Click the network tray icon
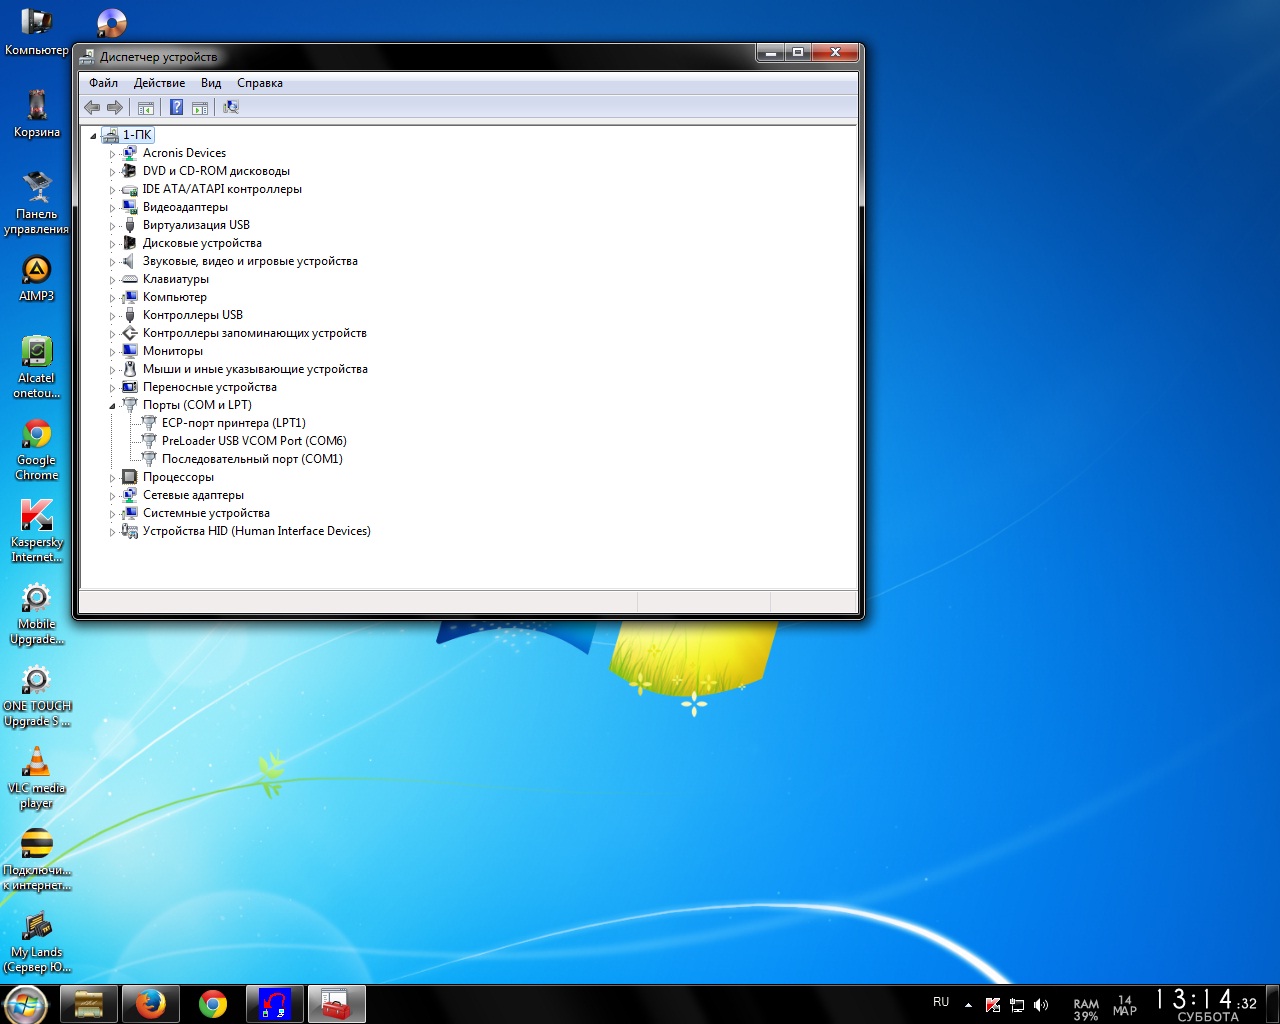The image size is (1280, 1024). click(1017, 1005)
